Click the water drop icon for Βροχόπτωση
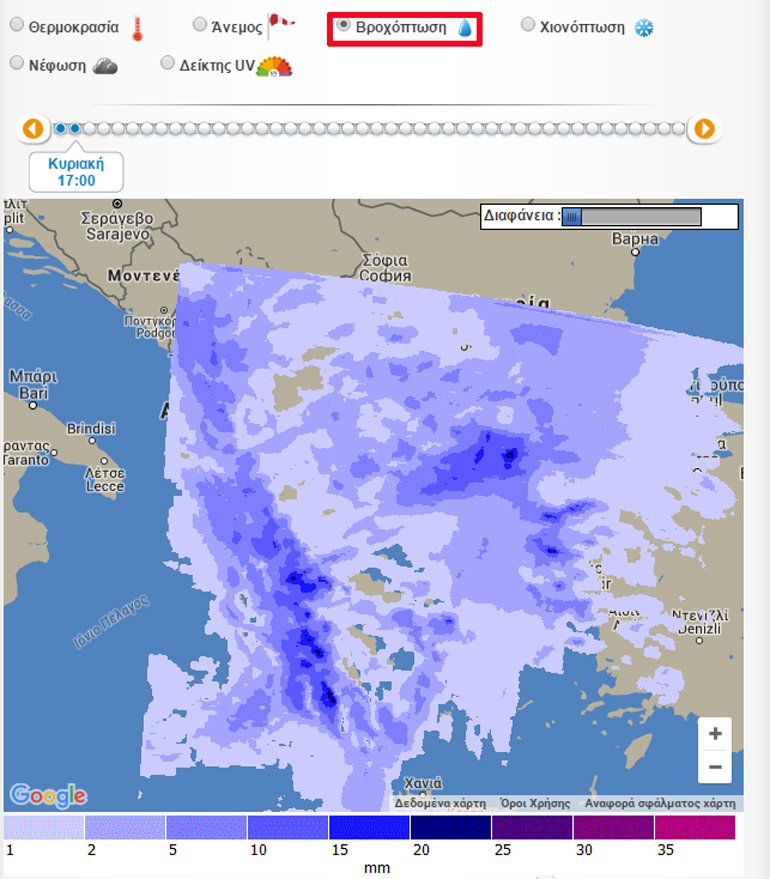This screenshot has height=879, width=770. click(465, 29)
